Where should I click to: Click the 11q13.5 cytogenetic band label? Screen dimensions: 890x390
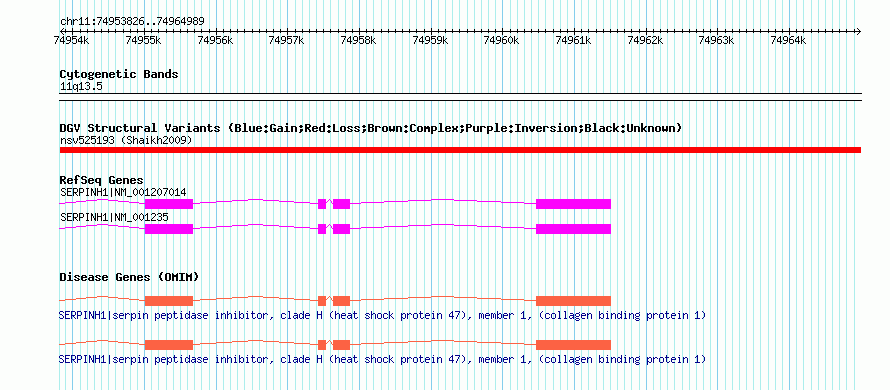point(81,87)
